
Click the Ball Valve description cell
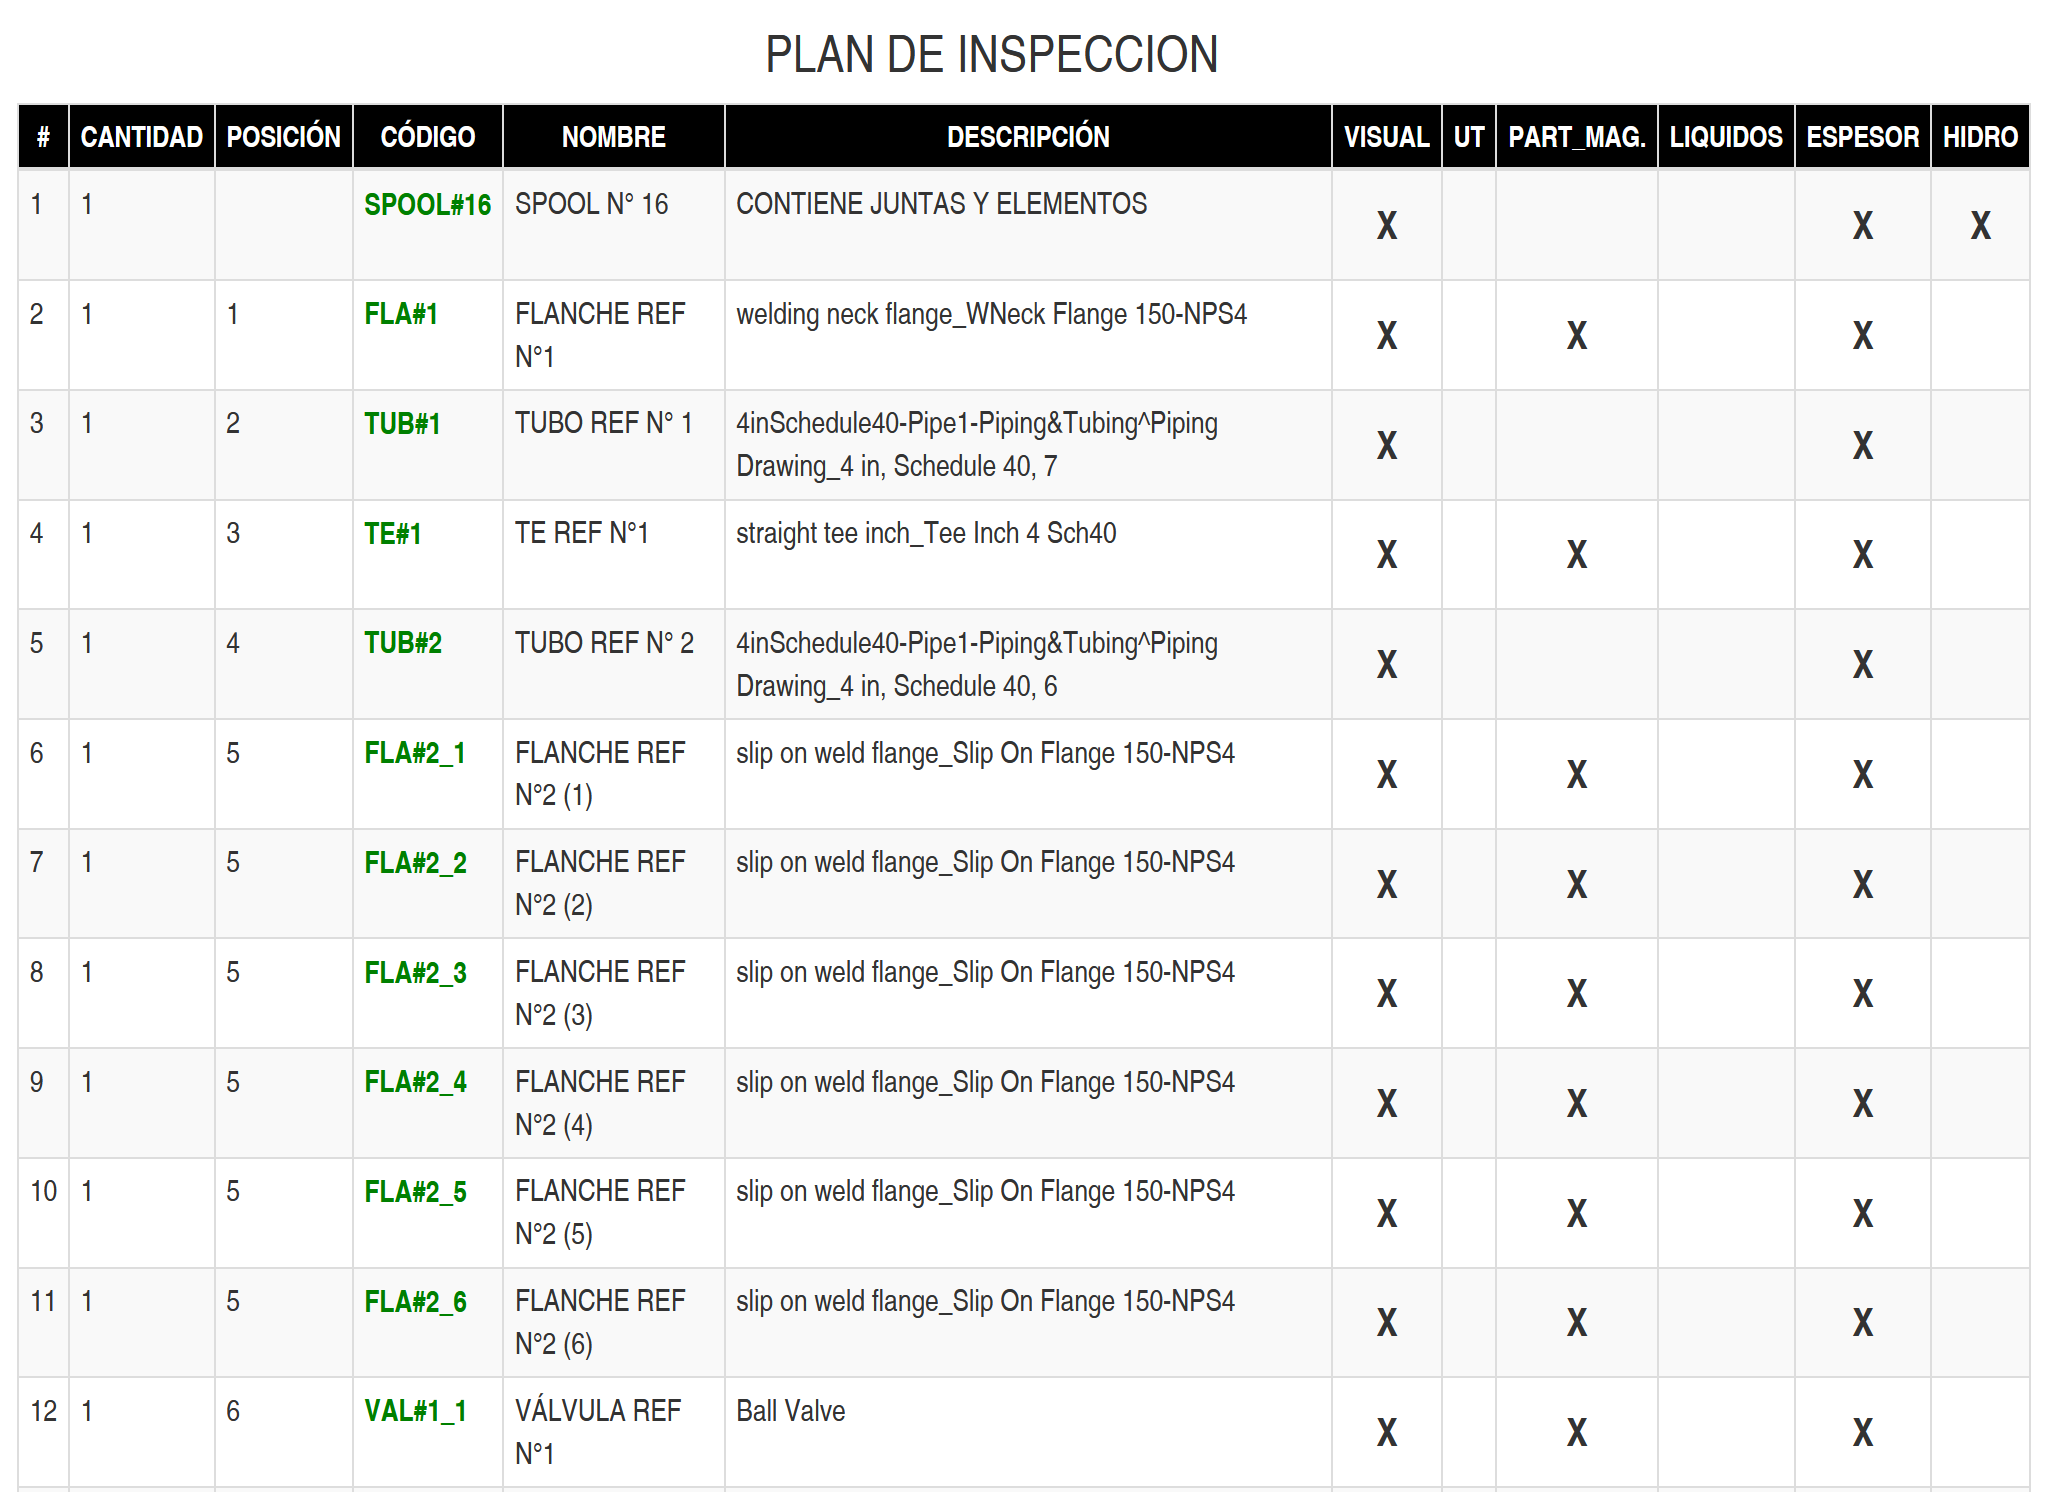pyautogui.click(x=791, y=1411)
